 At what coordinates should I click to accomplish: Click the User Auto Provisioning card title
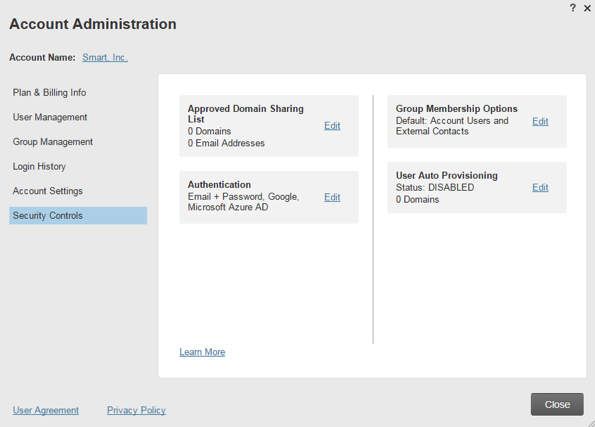point(447,175)
